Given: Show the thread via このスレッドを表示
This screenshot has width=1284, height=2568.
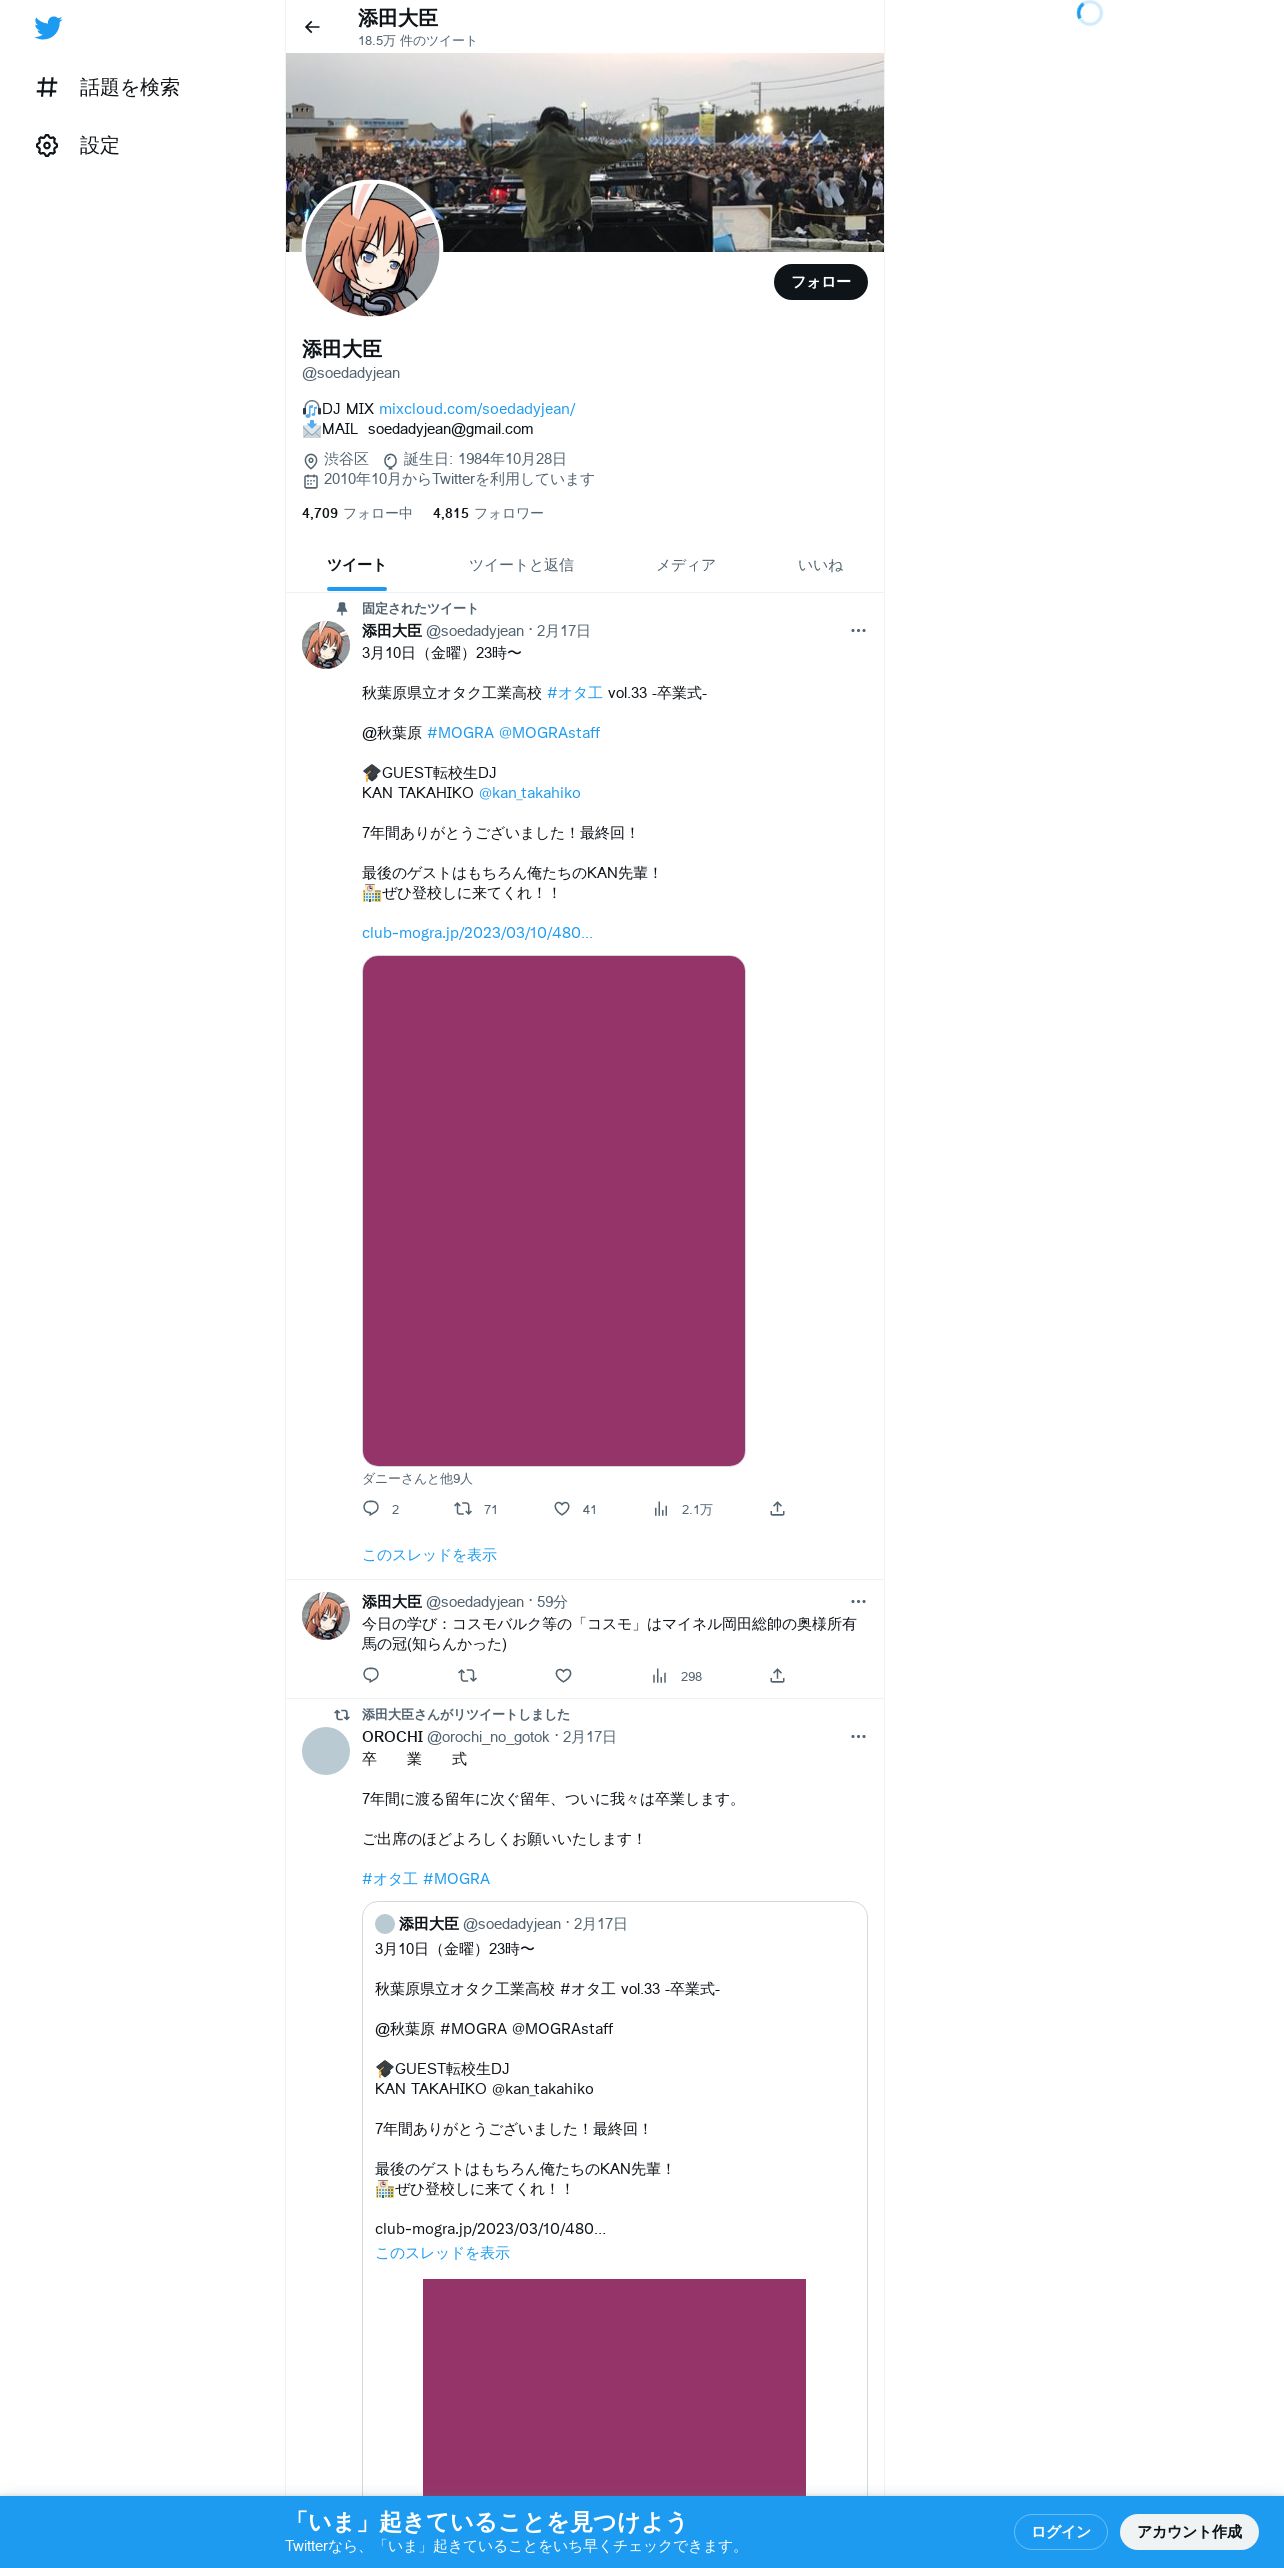Looking at the screenshot, I should coord(429,1555).
